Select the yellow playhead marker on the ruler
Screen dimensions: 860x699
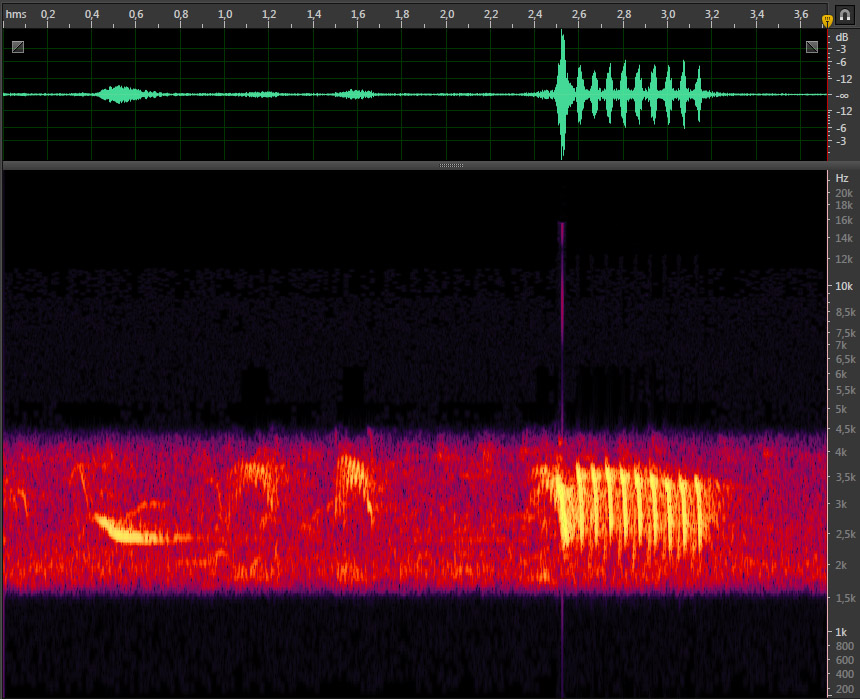click(827, 21)
